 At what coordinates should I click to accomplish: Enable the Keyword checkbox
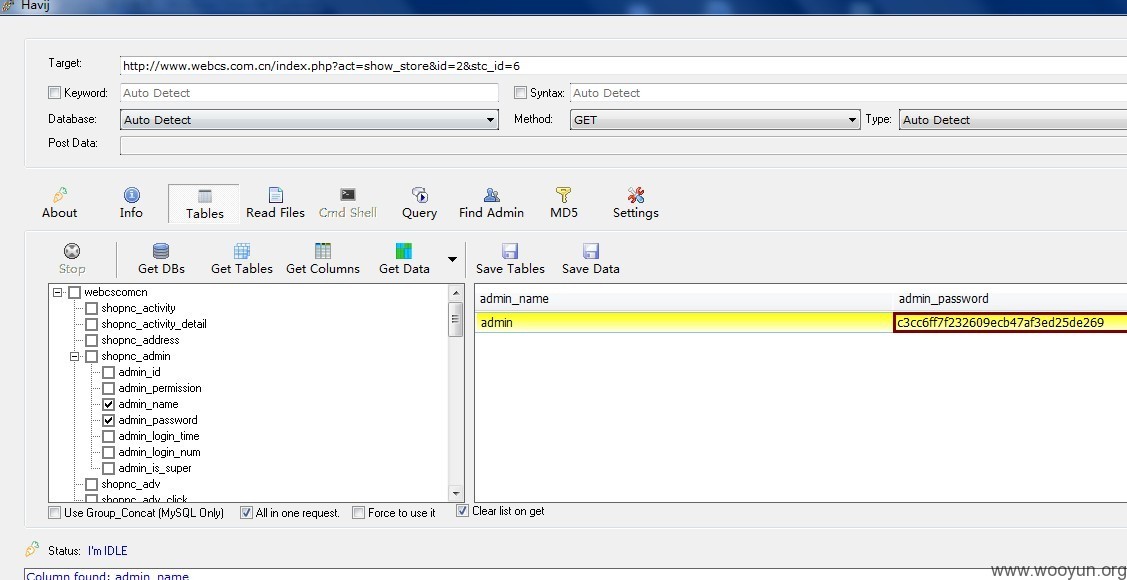pos(55,93)
